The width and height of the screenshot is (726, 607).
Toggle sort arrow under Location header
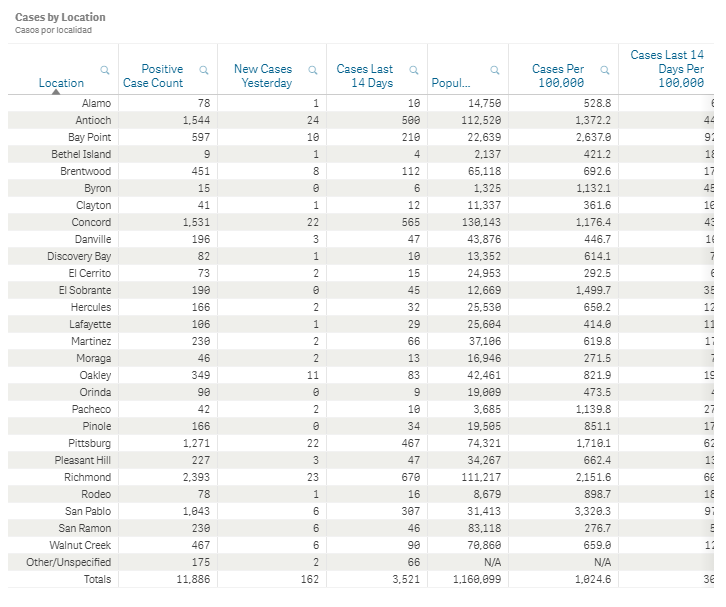point(56,92)
